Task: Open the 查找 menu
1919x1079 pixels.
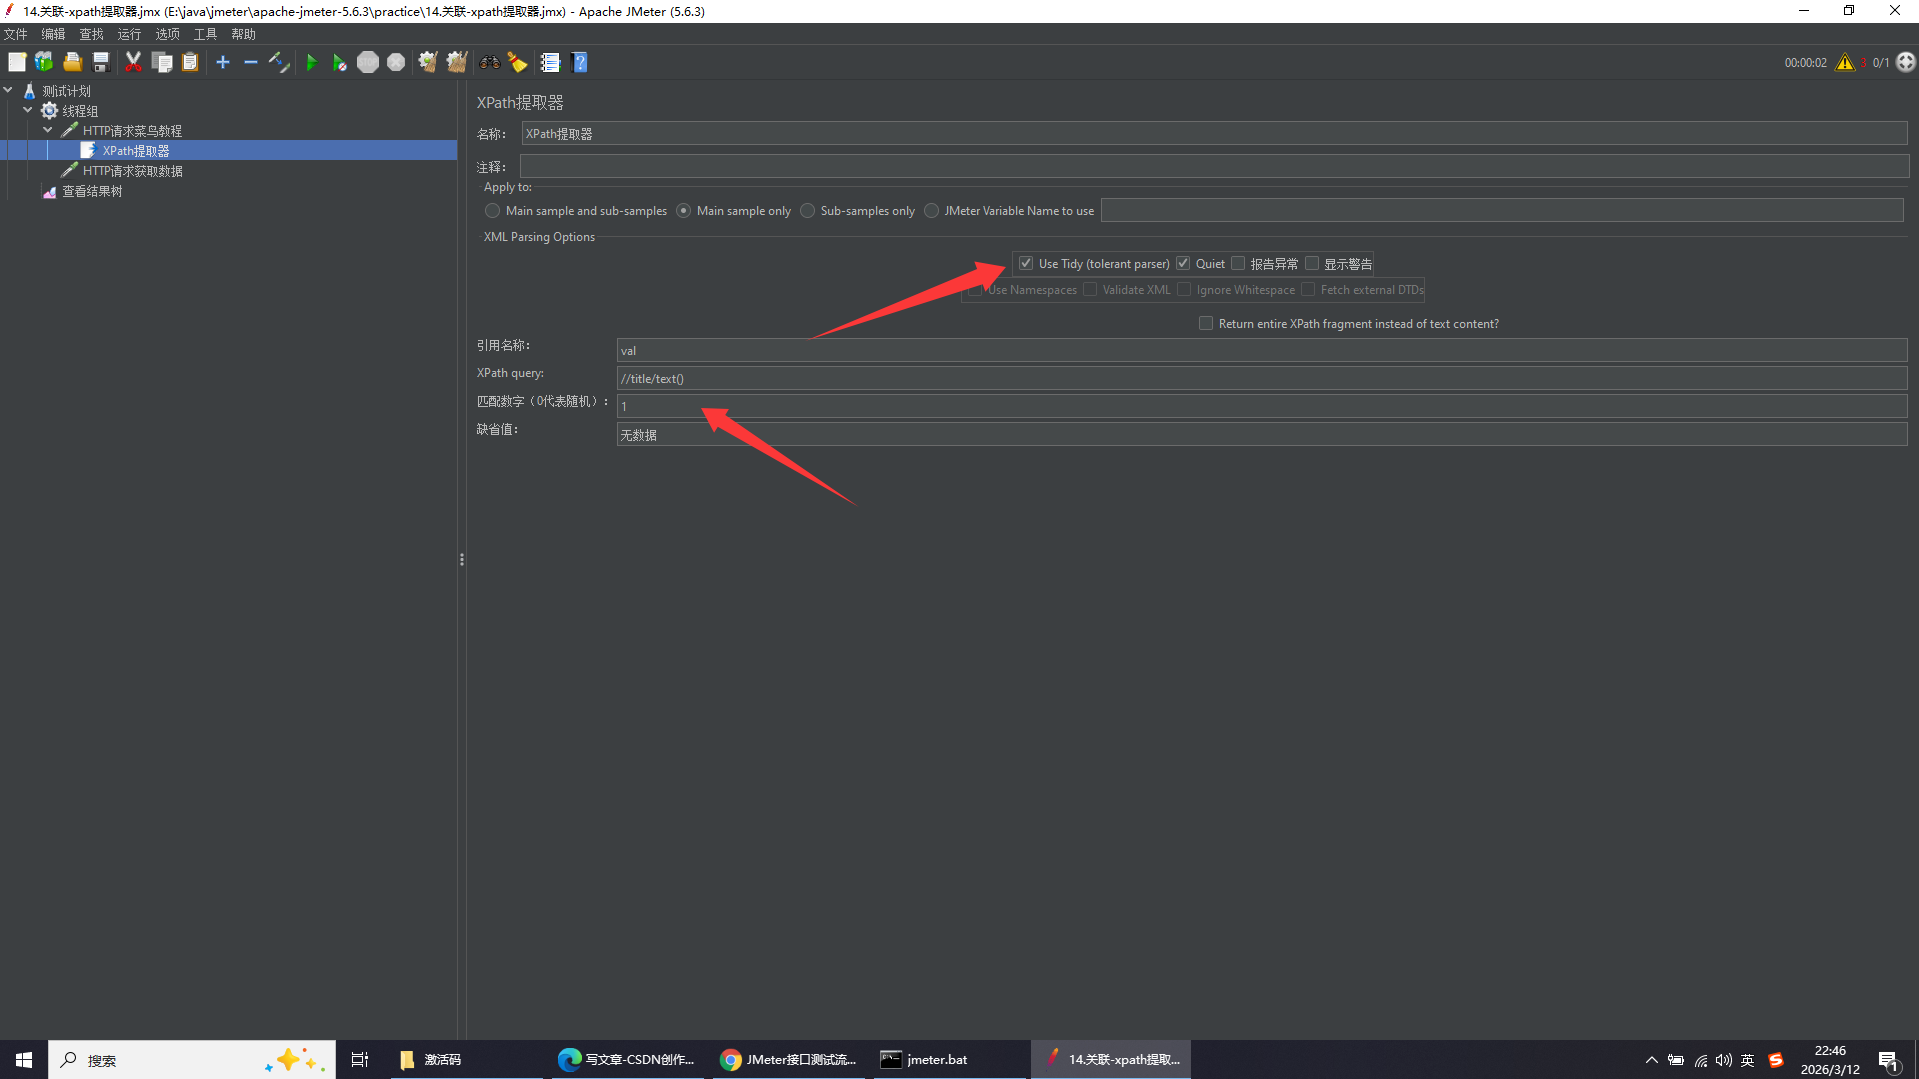Action: click(91, 34)
